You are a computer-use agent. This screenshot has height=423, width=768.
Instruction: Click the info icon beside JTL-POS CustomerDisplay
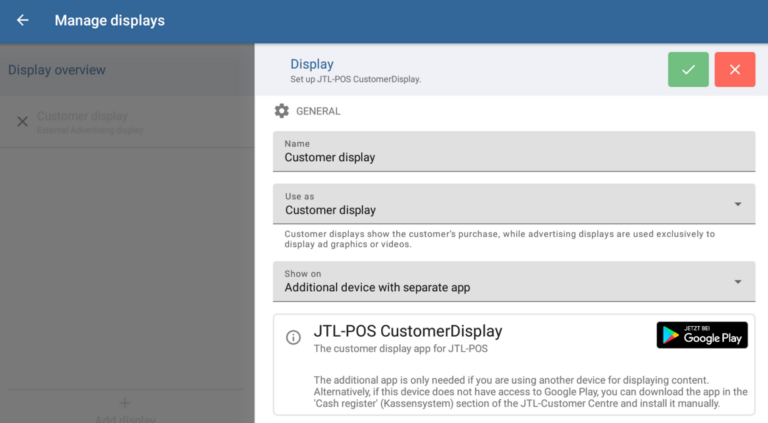(x=293, y=337)
